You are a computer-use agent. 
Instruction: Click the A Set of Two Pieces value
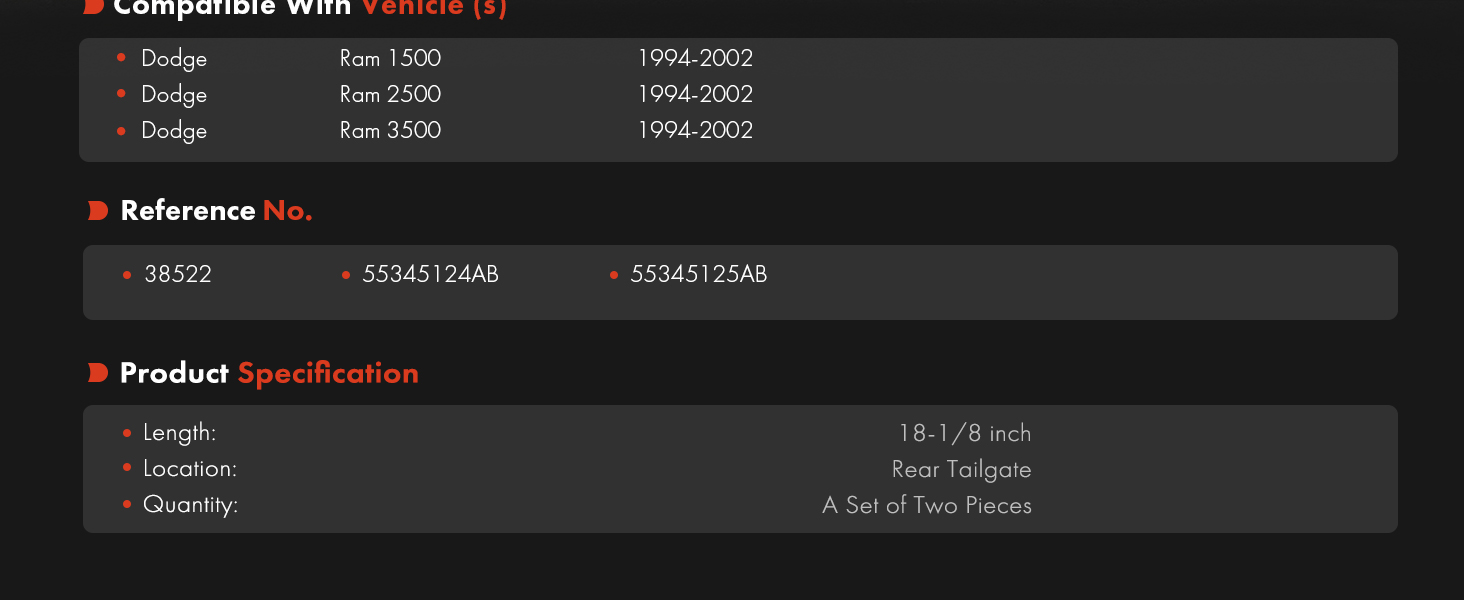pos(927,505)
